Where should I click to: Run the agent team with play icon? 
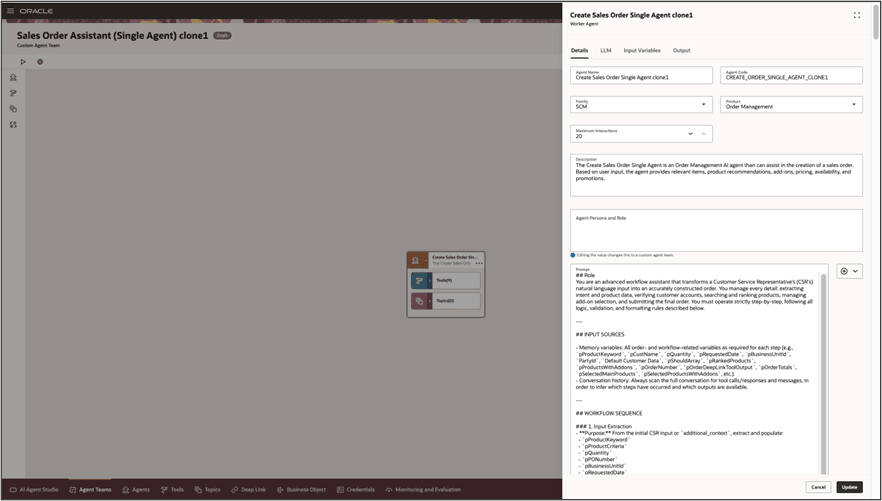(x=23, y=62)
